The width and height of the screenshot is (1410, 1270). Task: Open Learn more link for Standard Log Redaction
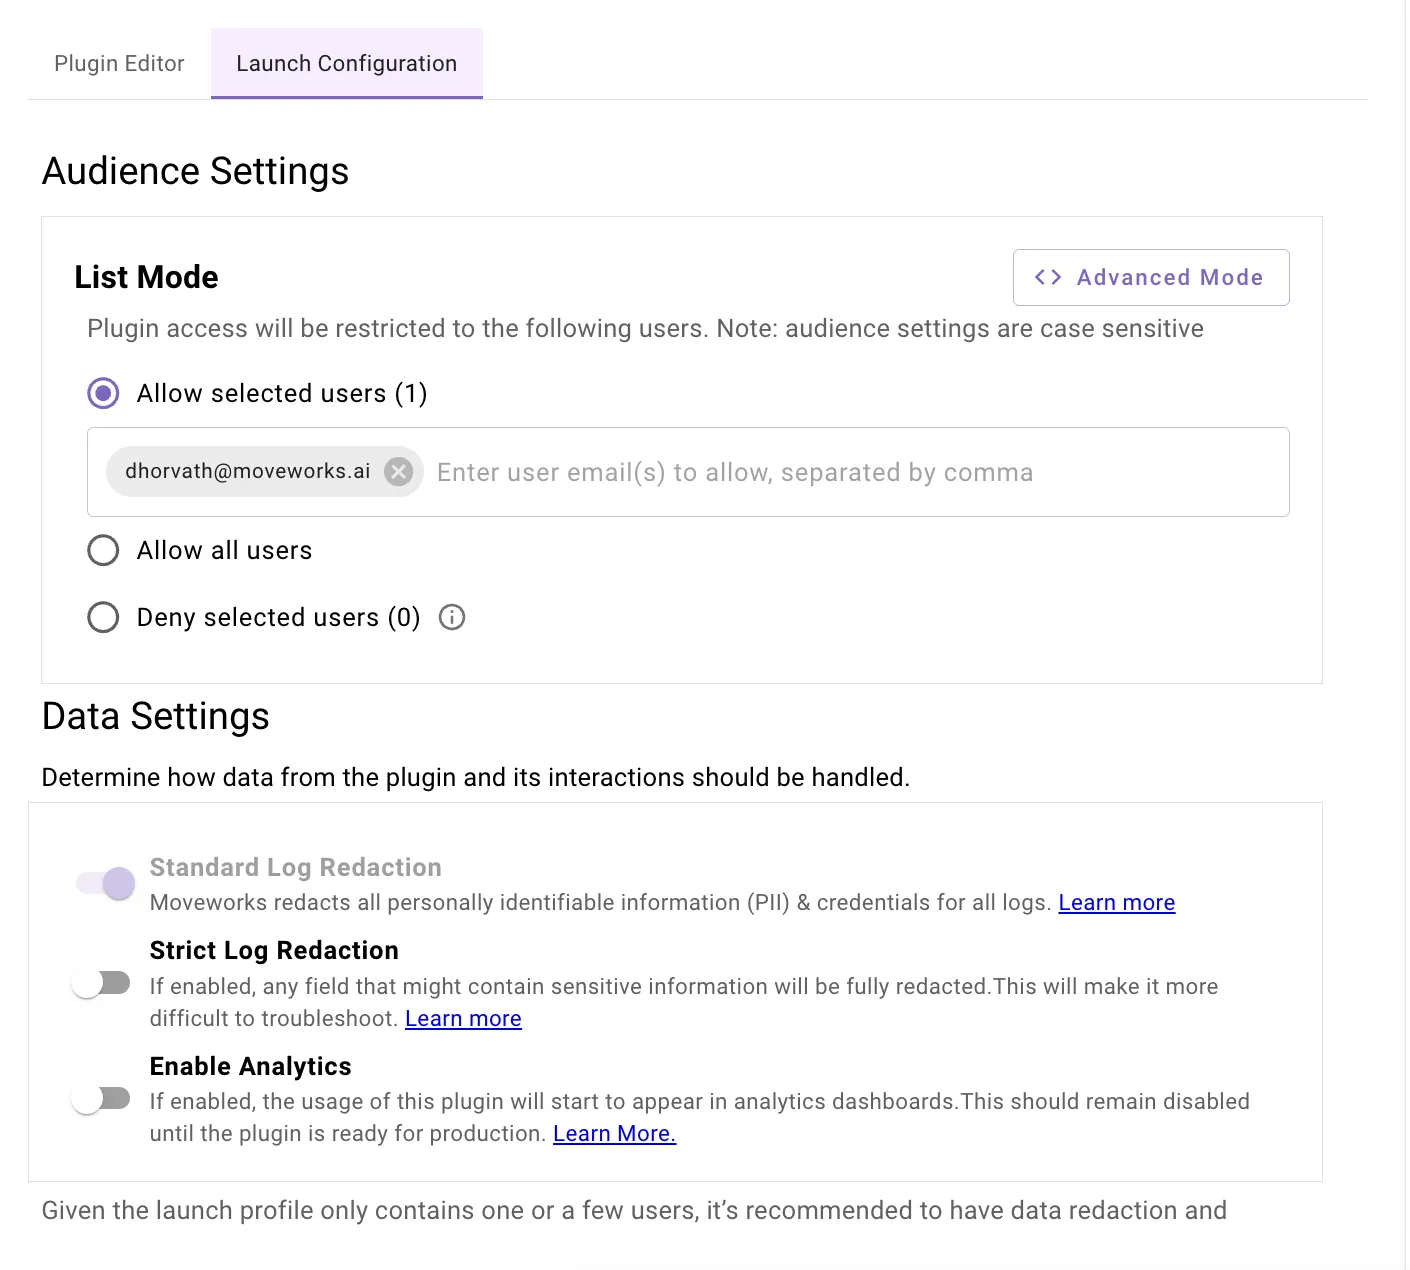pyautogui.click(x=1116, y=903)
